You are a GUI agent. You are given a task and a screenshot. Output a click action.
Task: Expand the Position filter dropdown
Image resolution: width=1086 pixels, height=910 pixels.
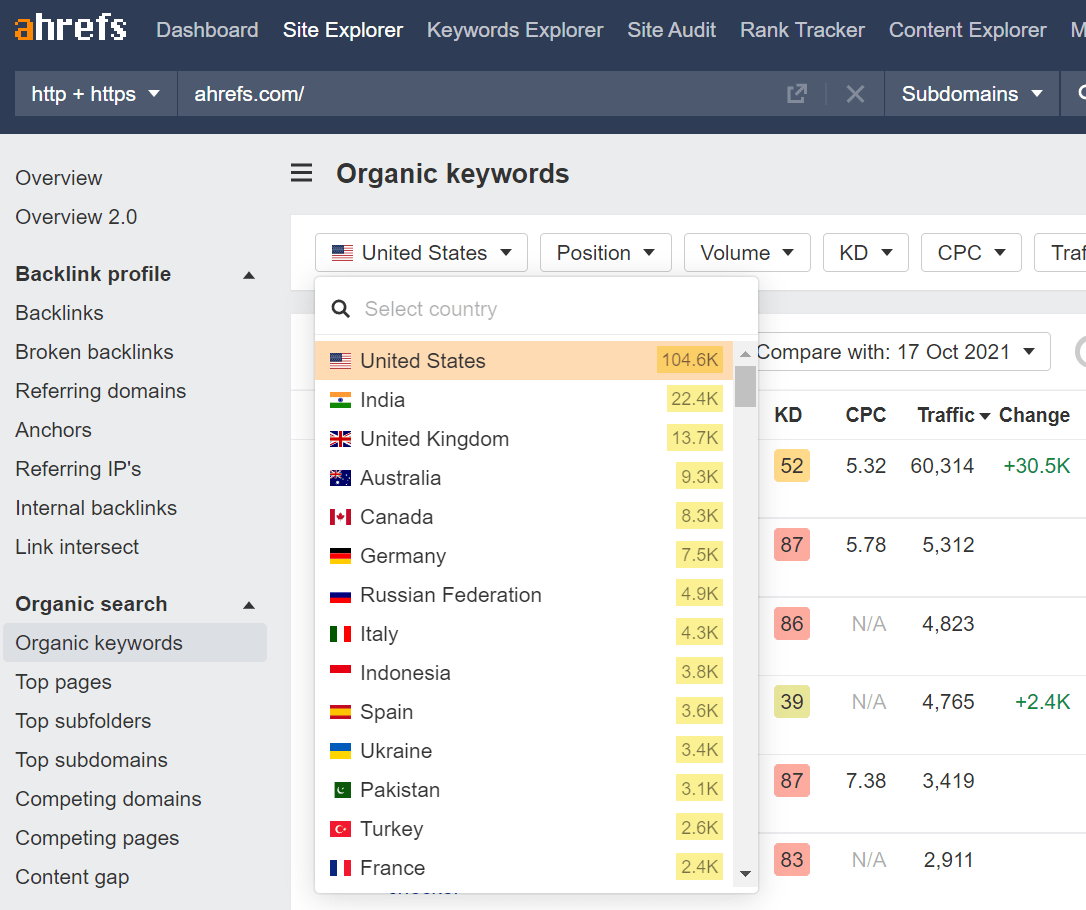click(605, 253)
